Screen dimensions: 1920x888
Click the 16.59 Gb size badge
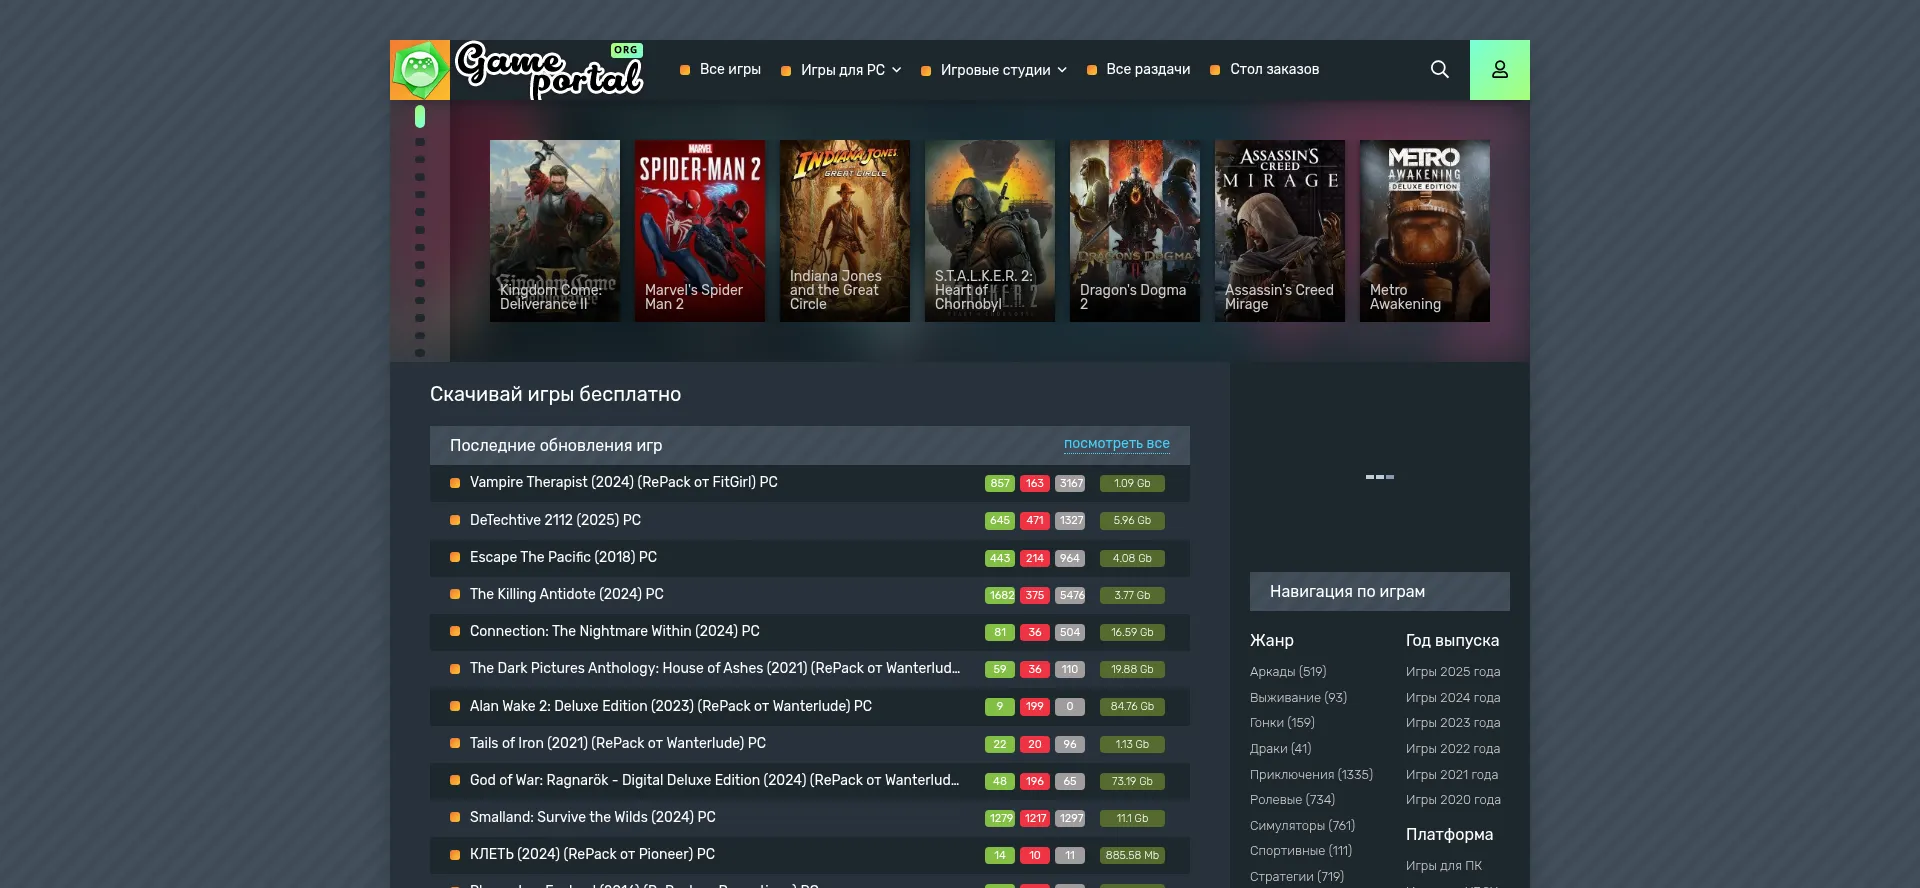[1132, 632]
